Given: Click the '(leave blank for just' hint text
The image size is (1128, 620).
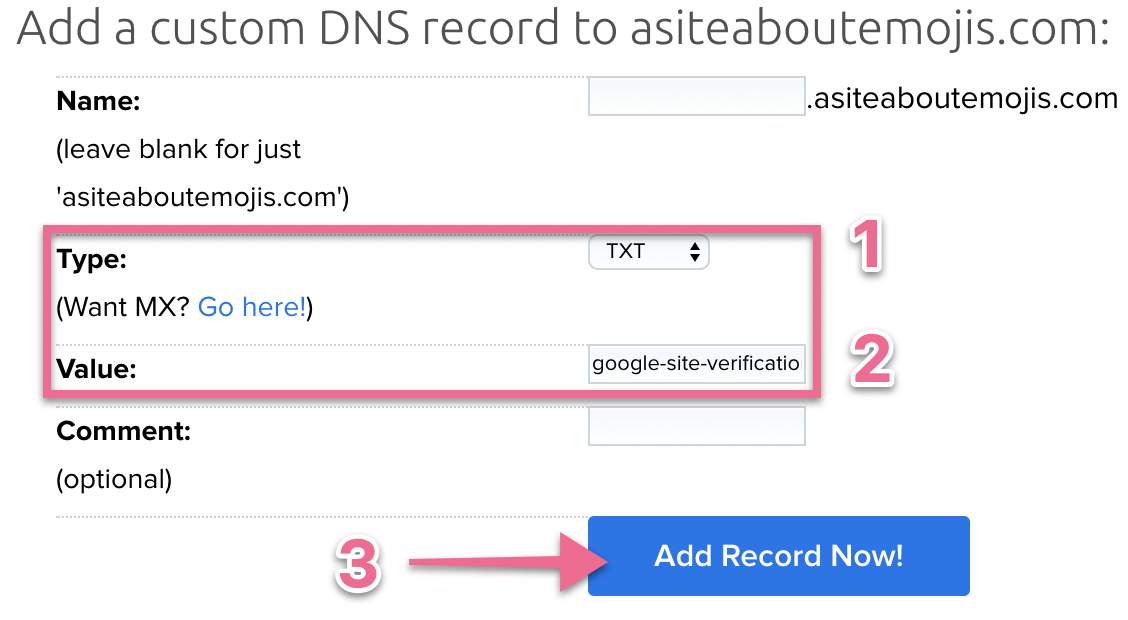Looking at the screenshot, I should click(x=179, y=150).
